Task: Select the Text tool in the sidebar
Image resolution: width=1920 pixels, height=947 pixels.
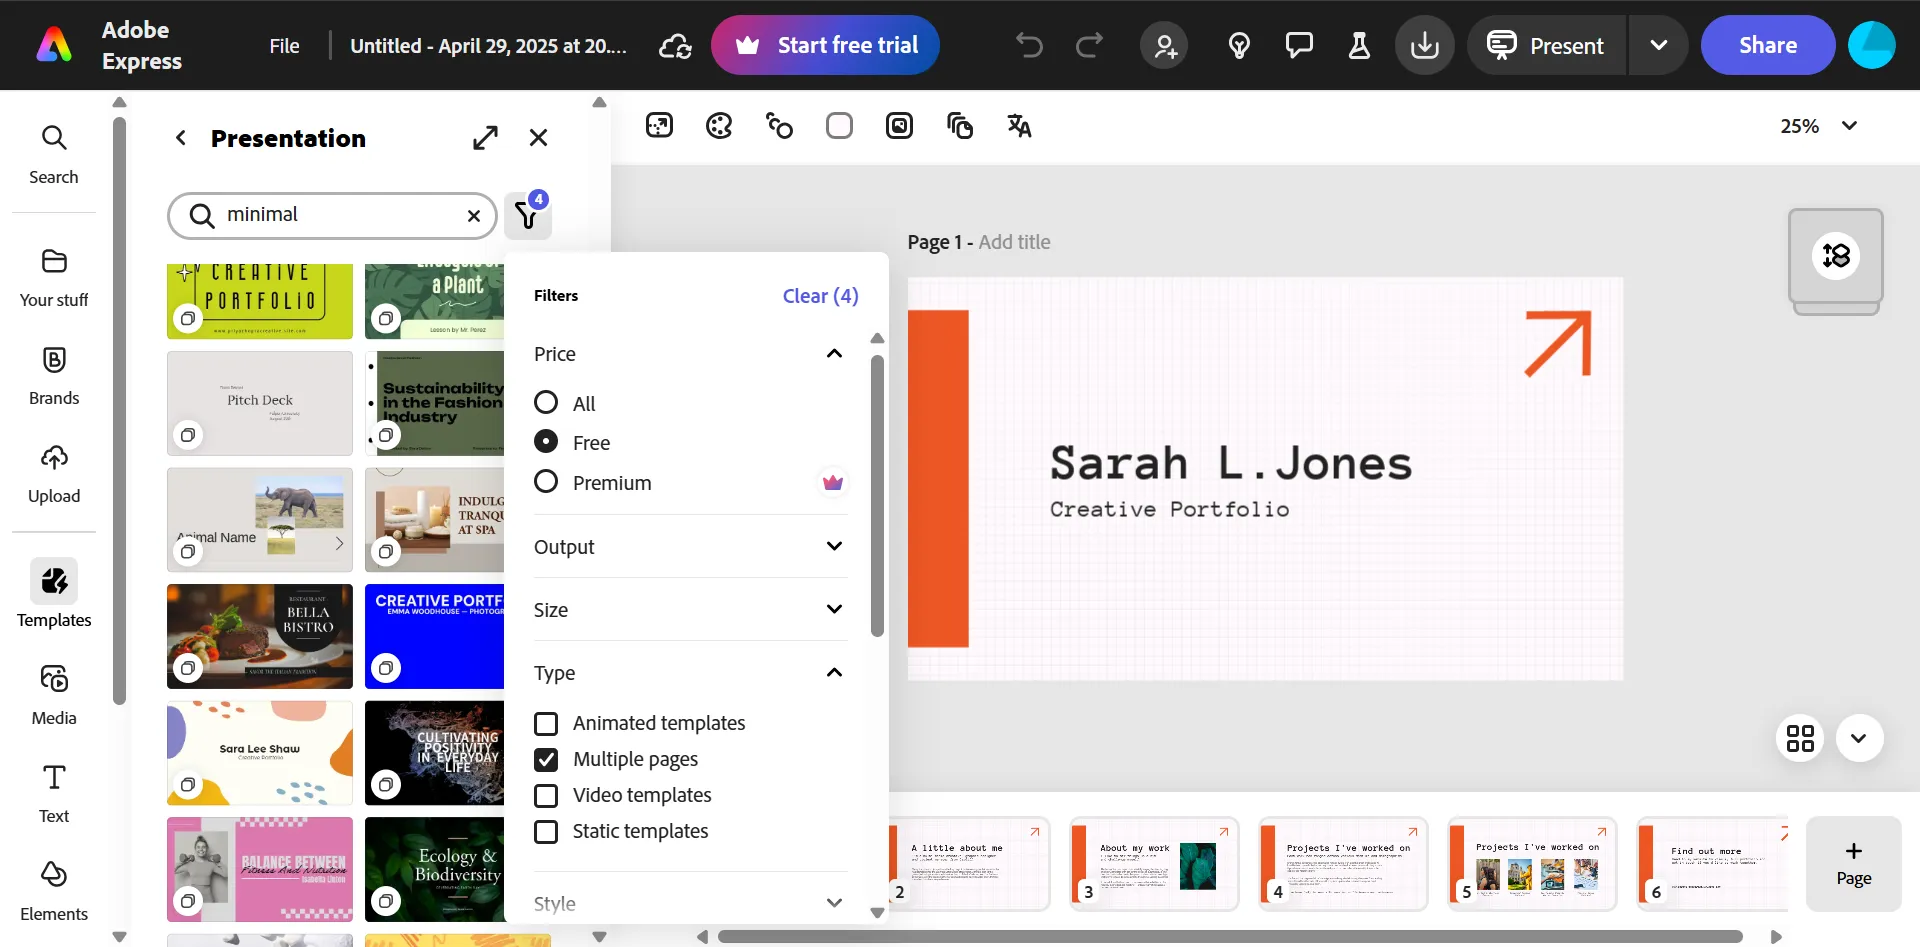Action: pyautogui.click(x=53, y=790)
